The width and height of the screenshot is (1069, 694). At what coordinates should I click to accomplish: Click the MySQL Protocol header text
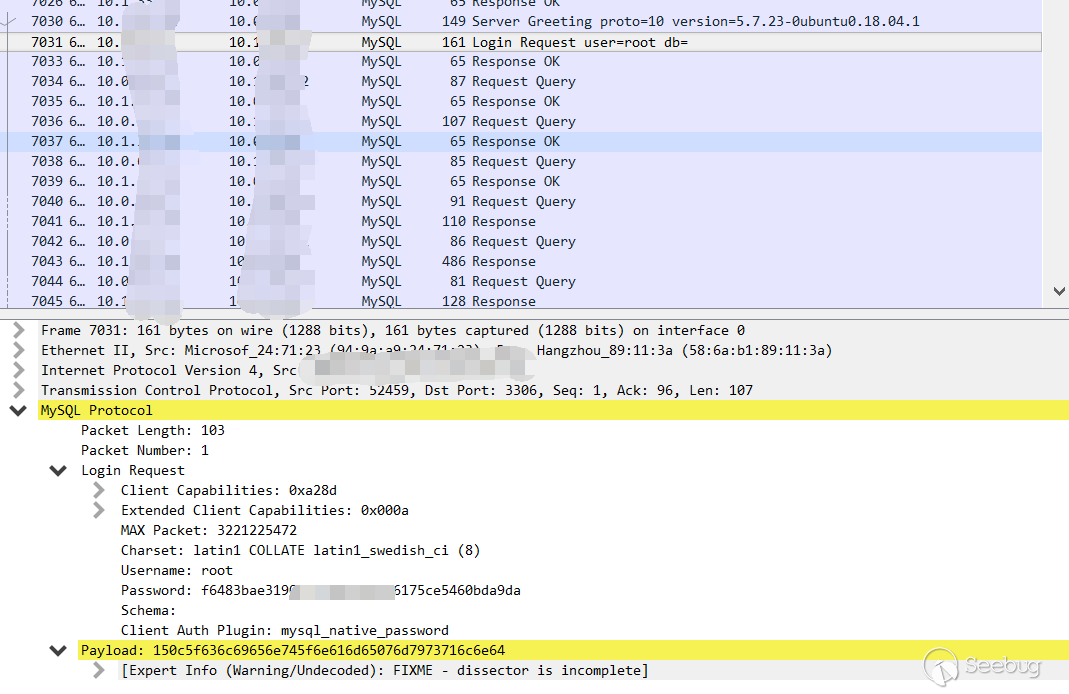pos(96,410)
